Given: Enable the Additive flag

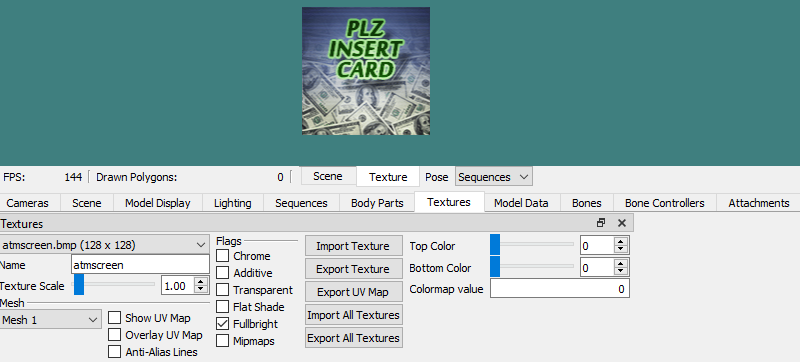Looking at the screenshot, I should click(x=222, y=273).
